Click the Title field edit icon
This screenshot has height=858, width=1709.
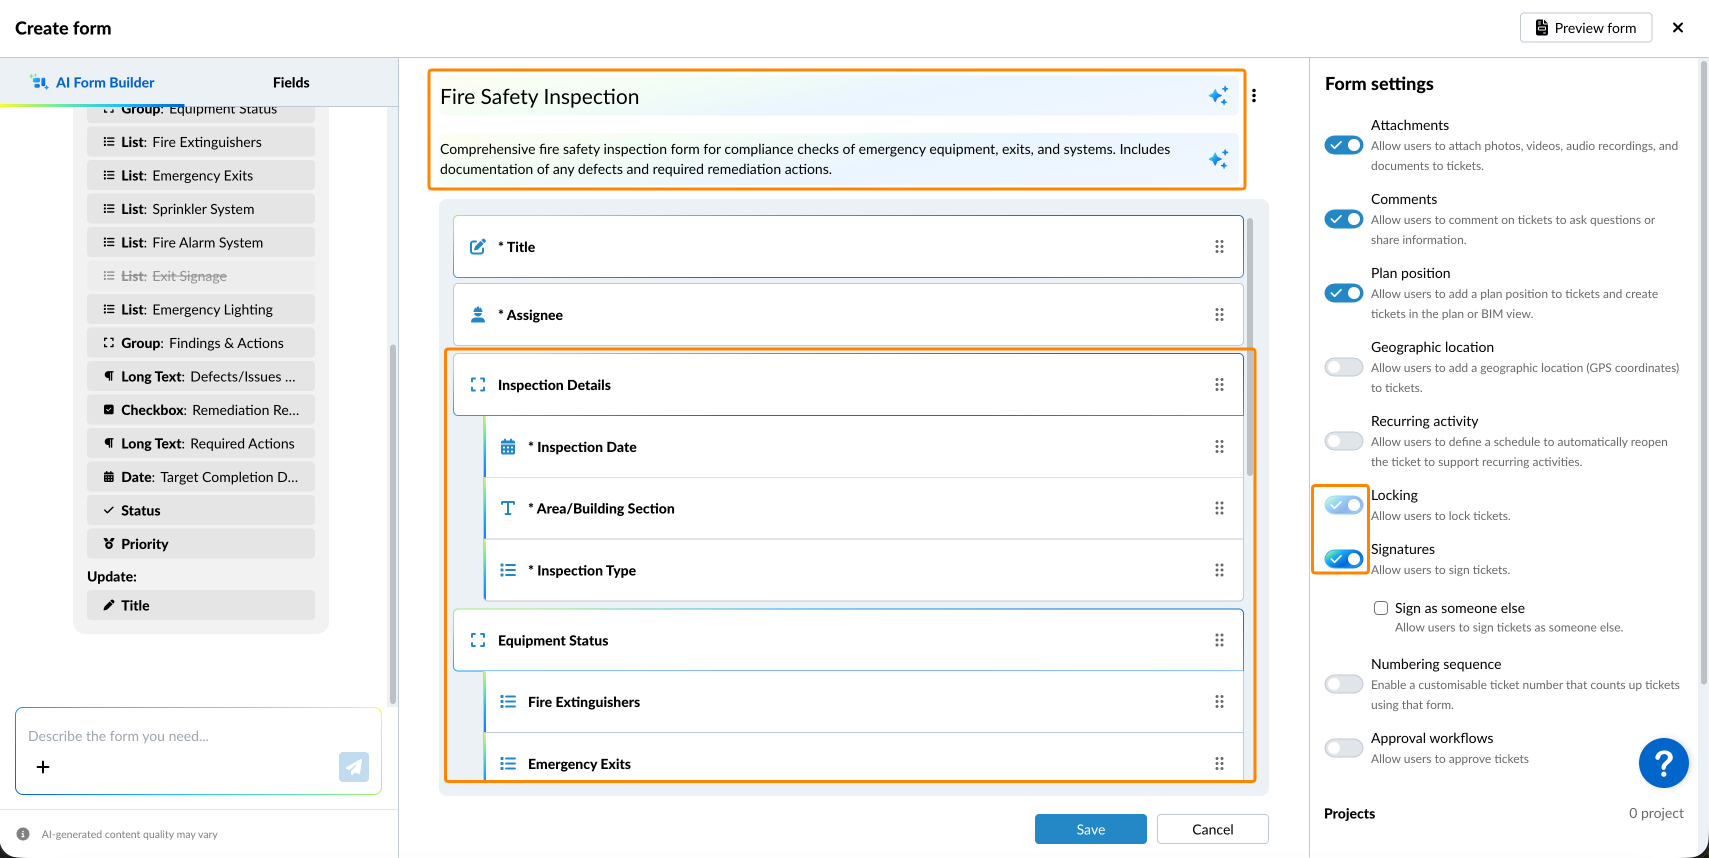(x=478, y=247)
